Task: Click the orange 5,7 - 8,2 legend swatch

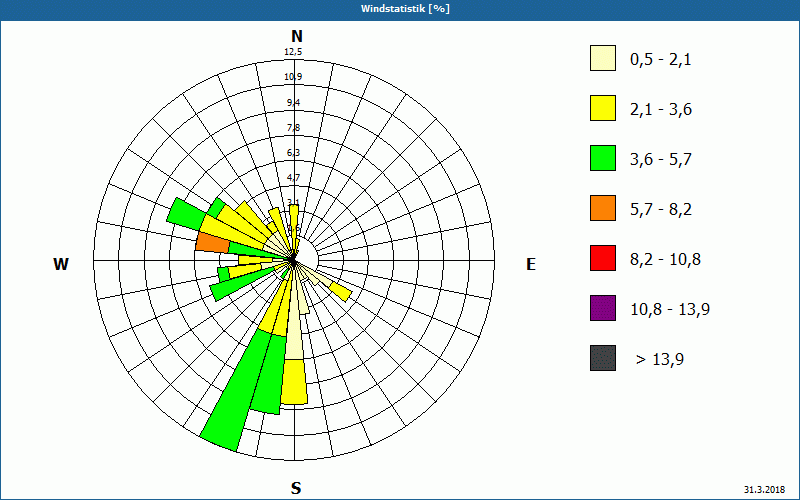Action: (x=603, y=208)
